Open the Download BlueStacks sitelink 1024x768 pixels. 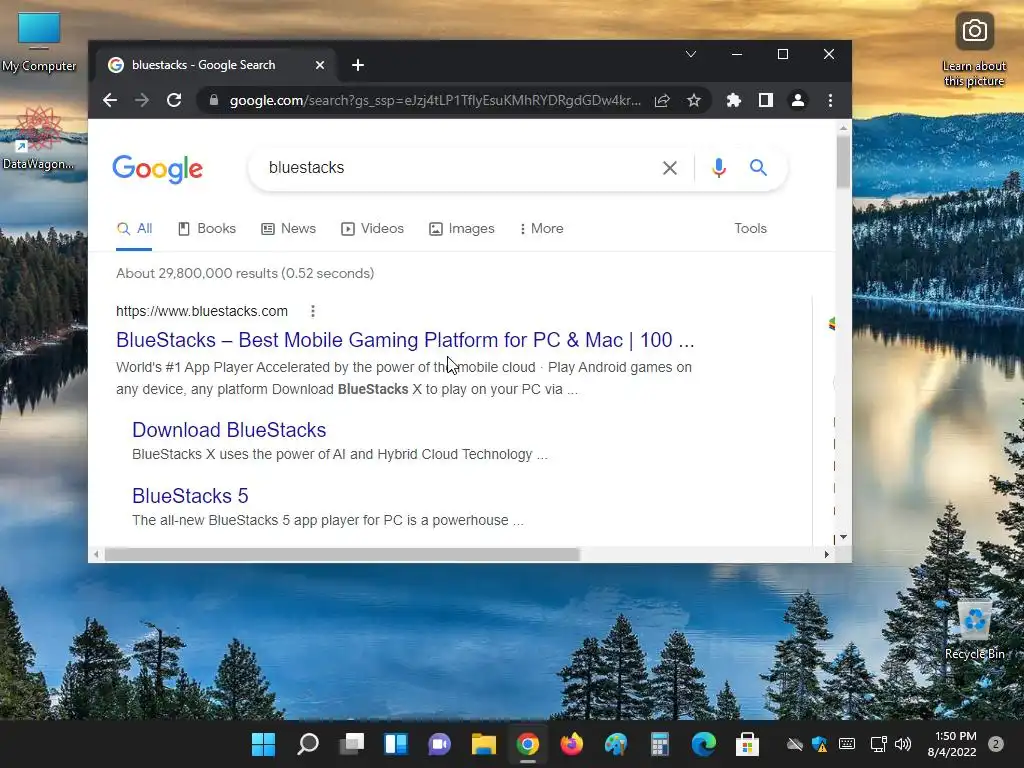click(x=229, y=430)
